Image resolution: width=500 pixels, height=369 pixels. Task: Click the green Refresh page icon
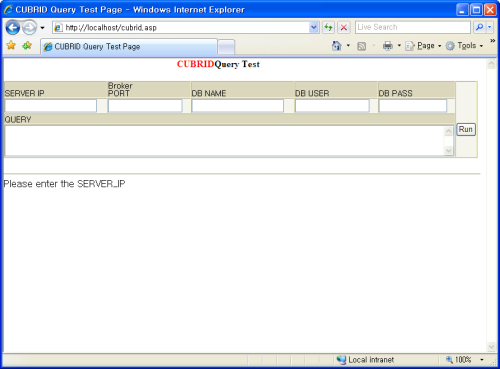(x=328, y=27)
